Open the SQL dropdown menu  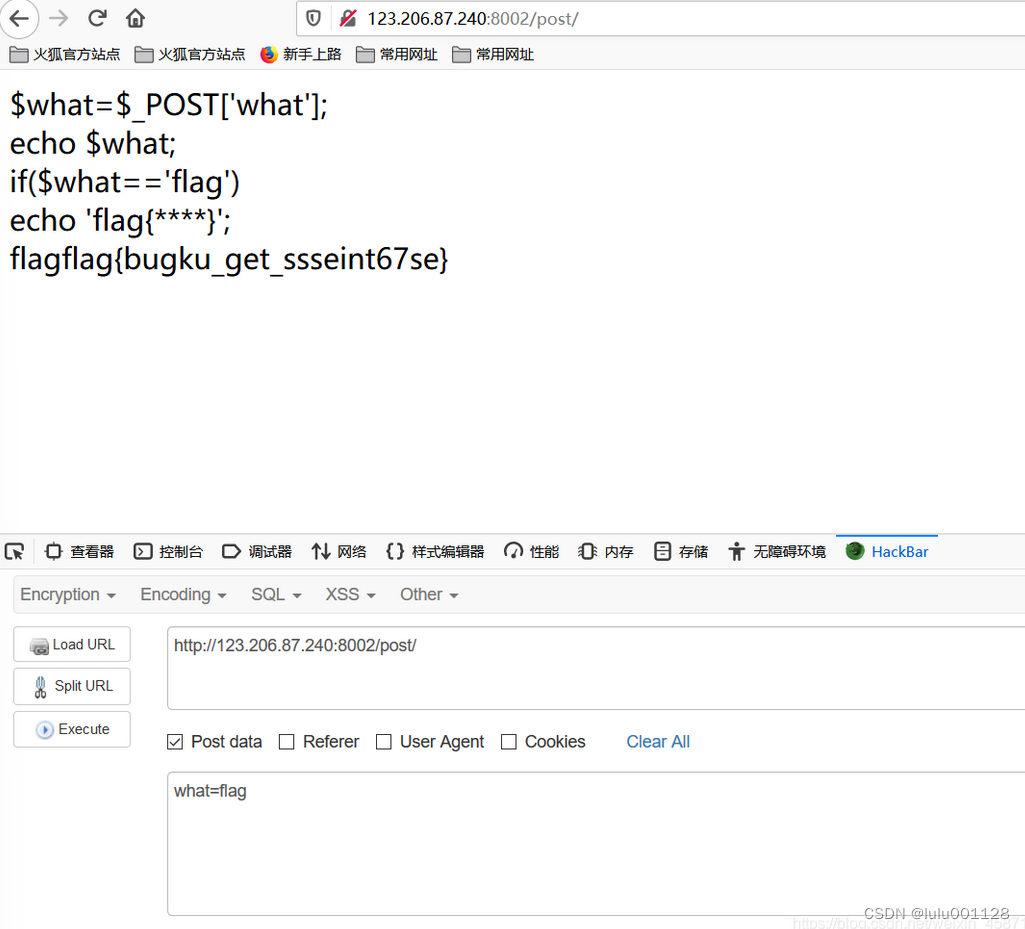pyautogui.click(x=275, y=594)
